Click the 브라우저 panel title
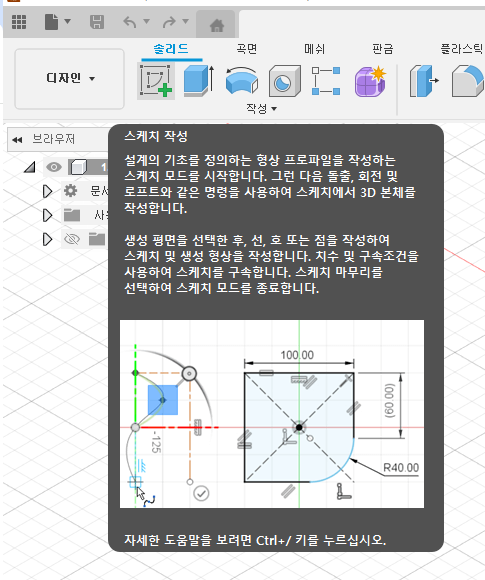The width and height of the screenshot is (485, 580). 54,139
